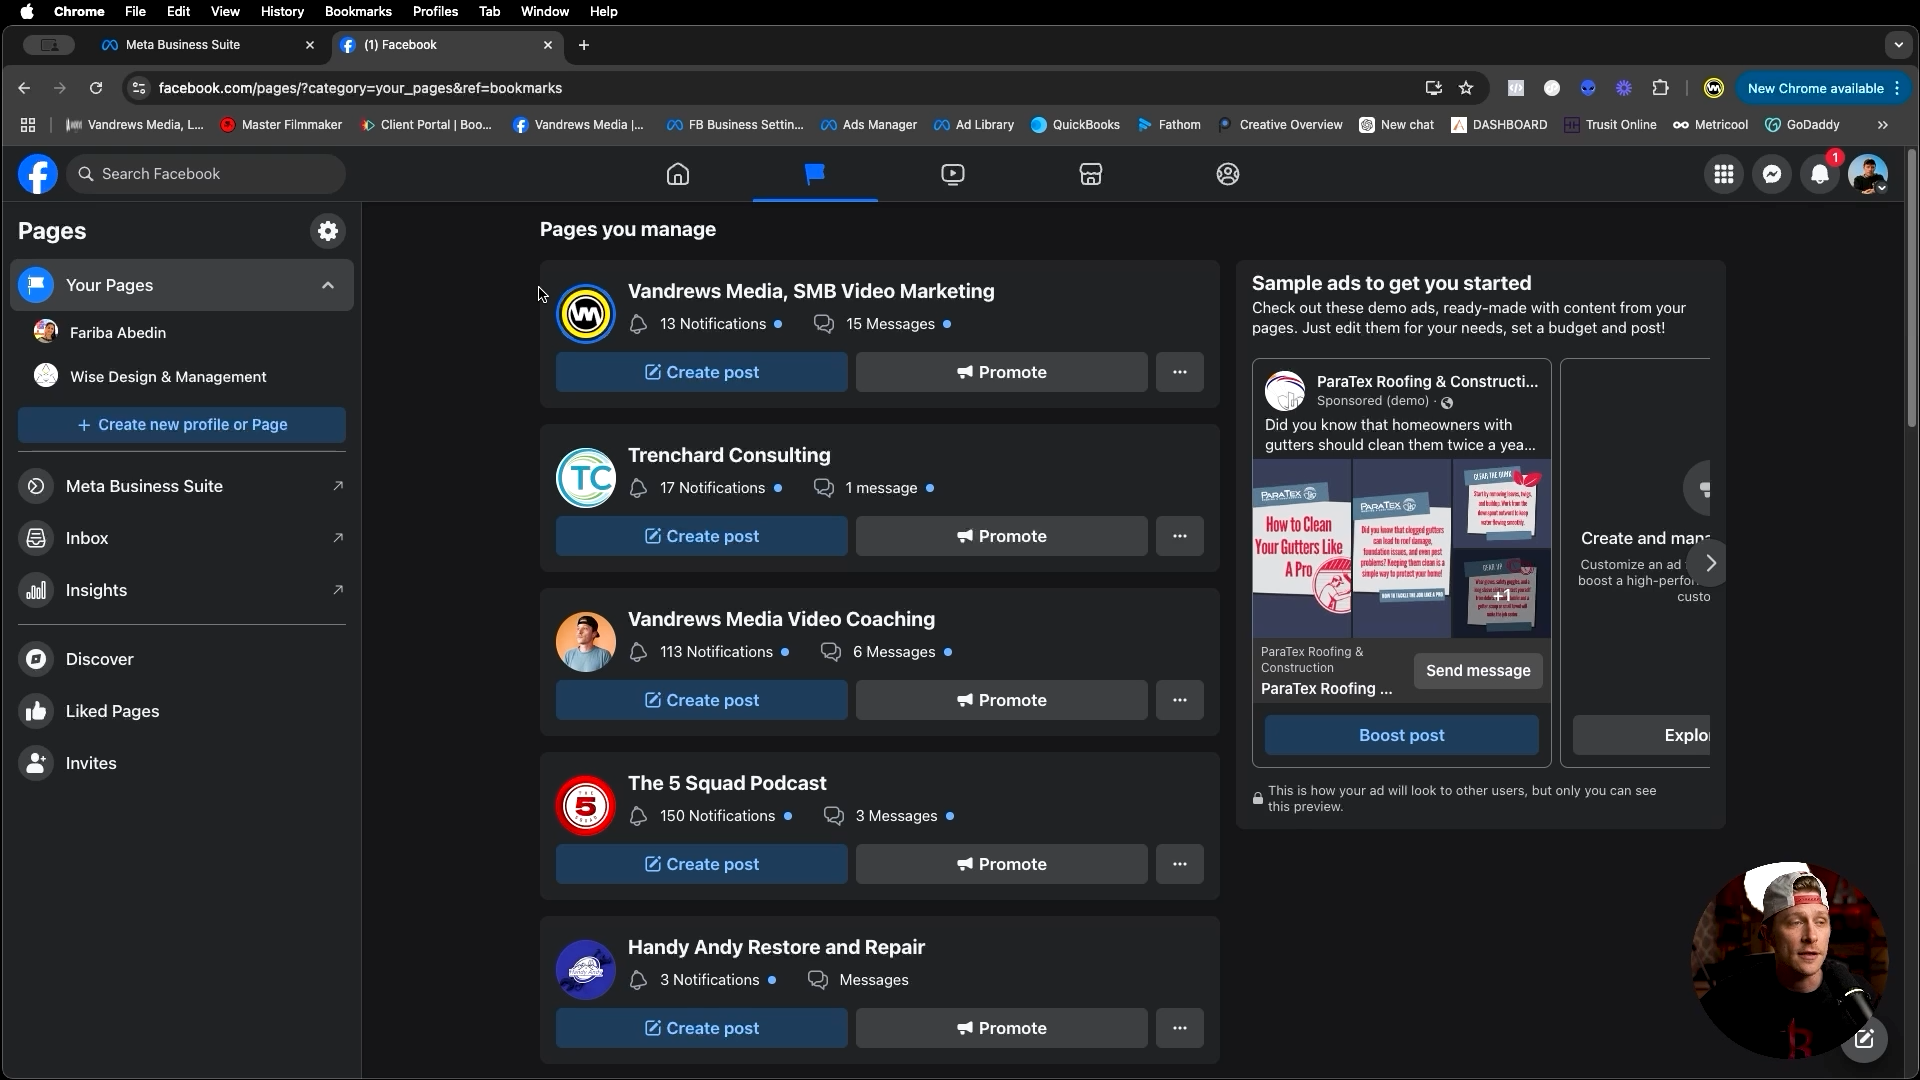Image resolution: width=1920 pixels, height=1080 pixels.
Task: Click the Invites person icon
Action: tap(36, 763)
